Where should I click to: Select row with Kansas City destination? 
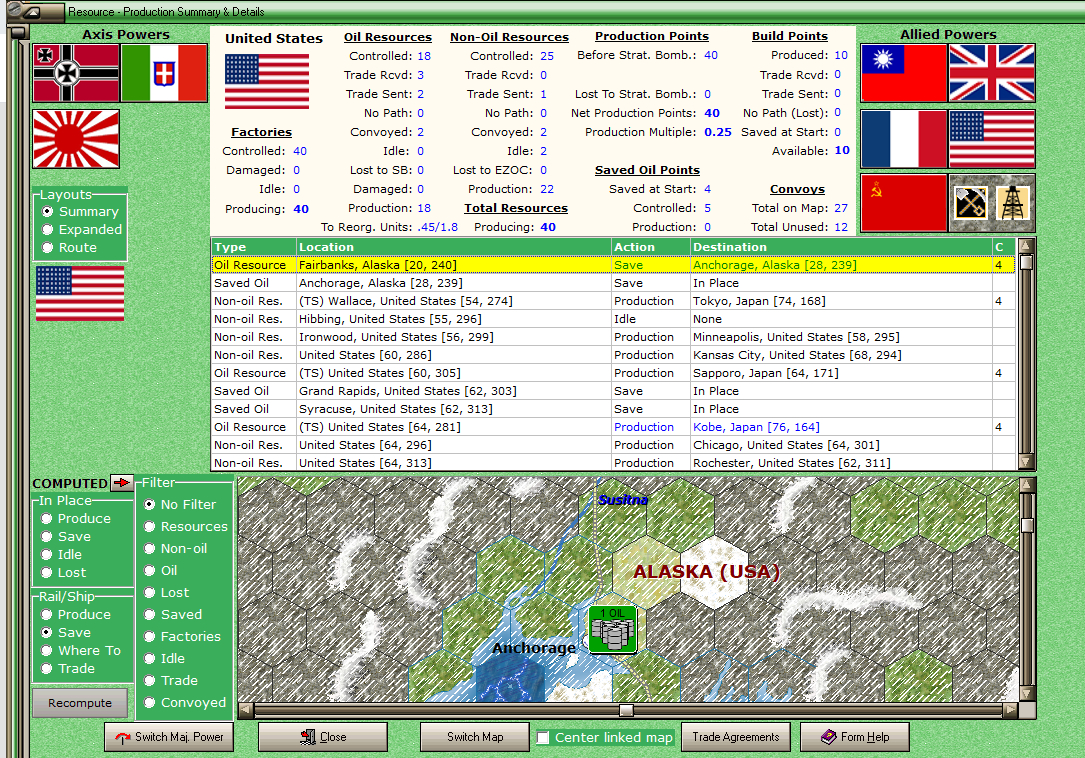(x=613, y=355)
